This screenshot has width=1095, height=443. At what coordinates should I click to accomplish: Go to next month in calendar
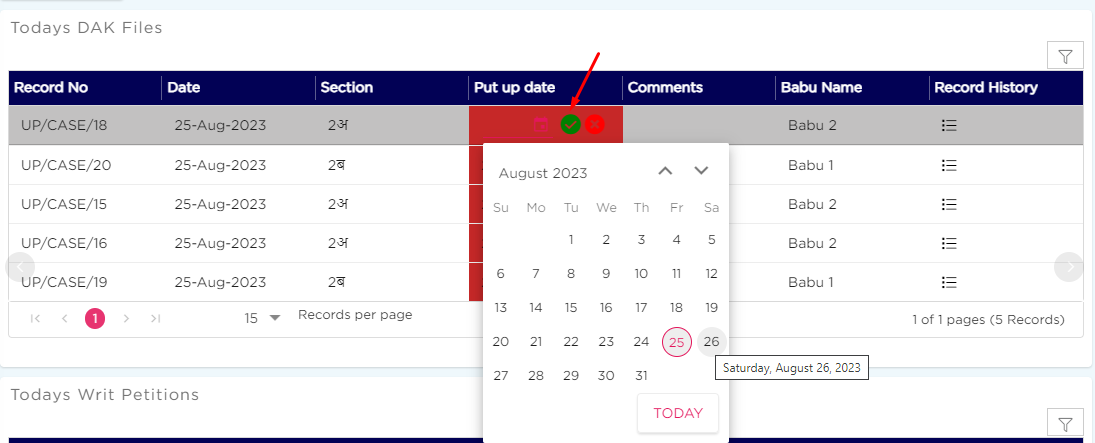point(701,171)
